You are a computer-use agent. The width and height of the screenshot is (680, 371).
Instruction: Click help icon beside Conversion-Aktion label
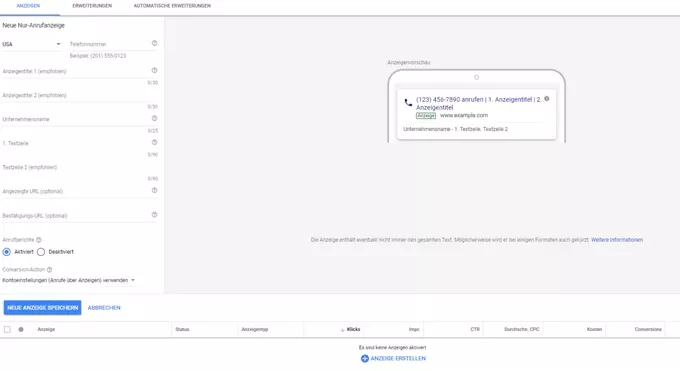coord(49,269)
